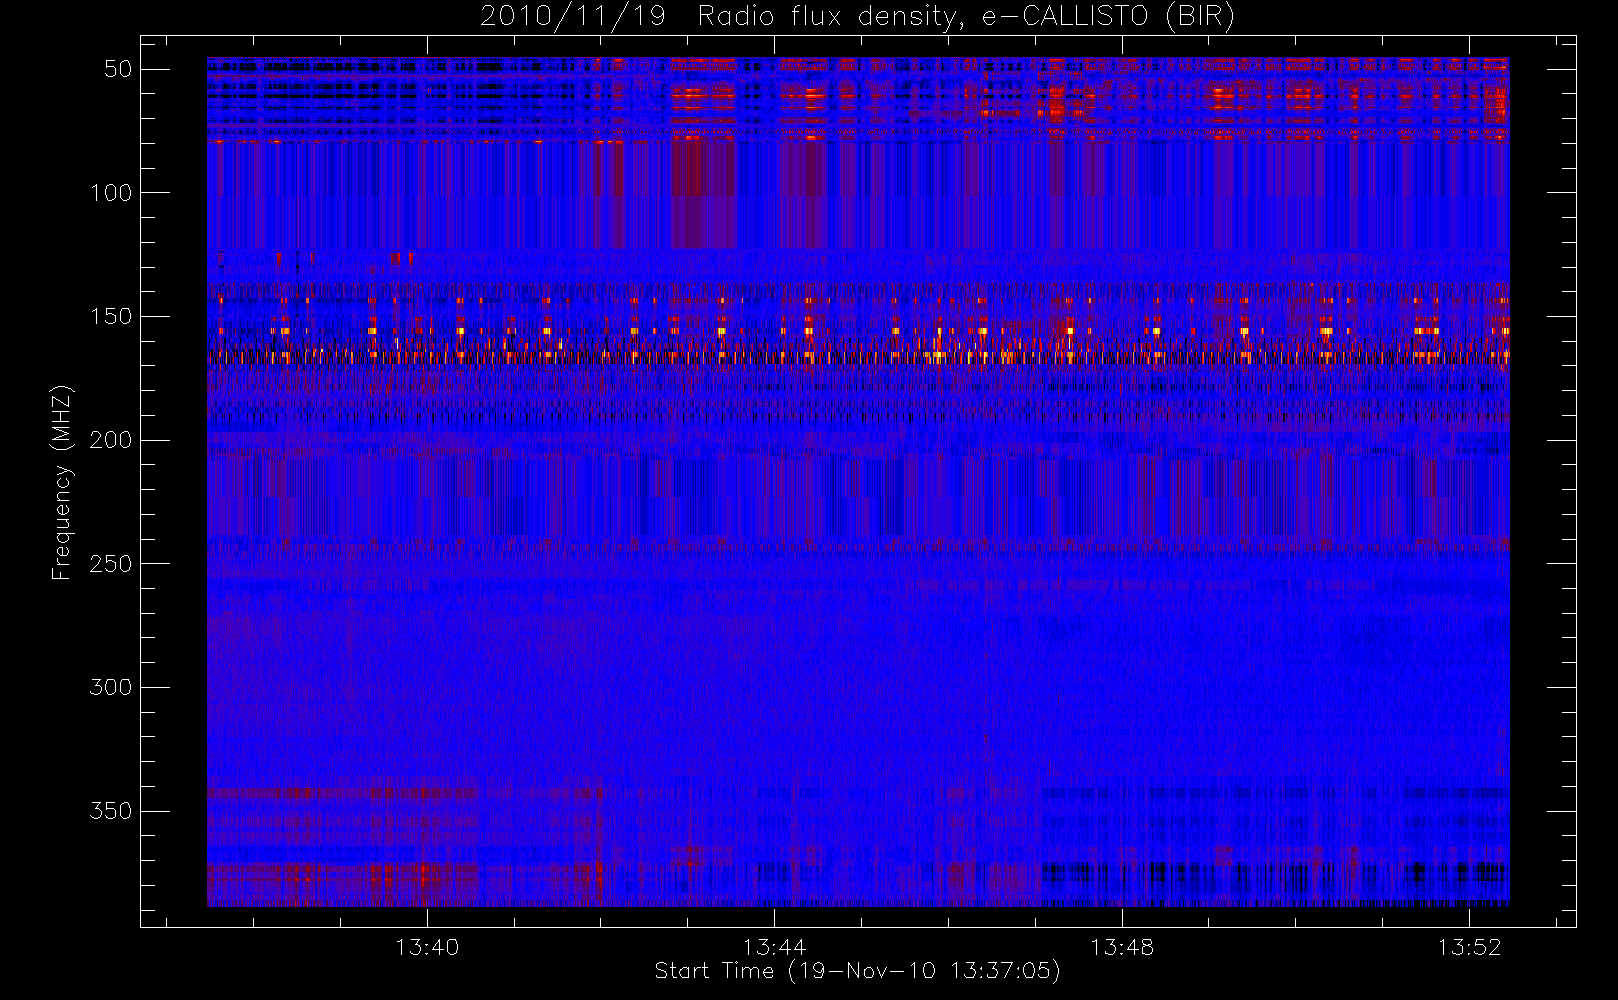Click the 'Start Time (19-Nov-10 13:37:05)' label

(x=857, y=971)
